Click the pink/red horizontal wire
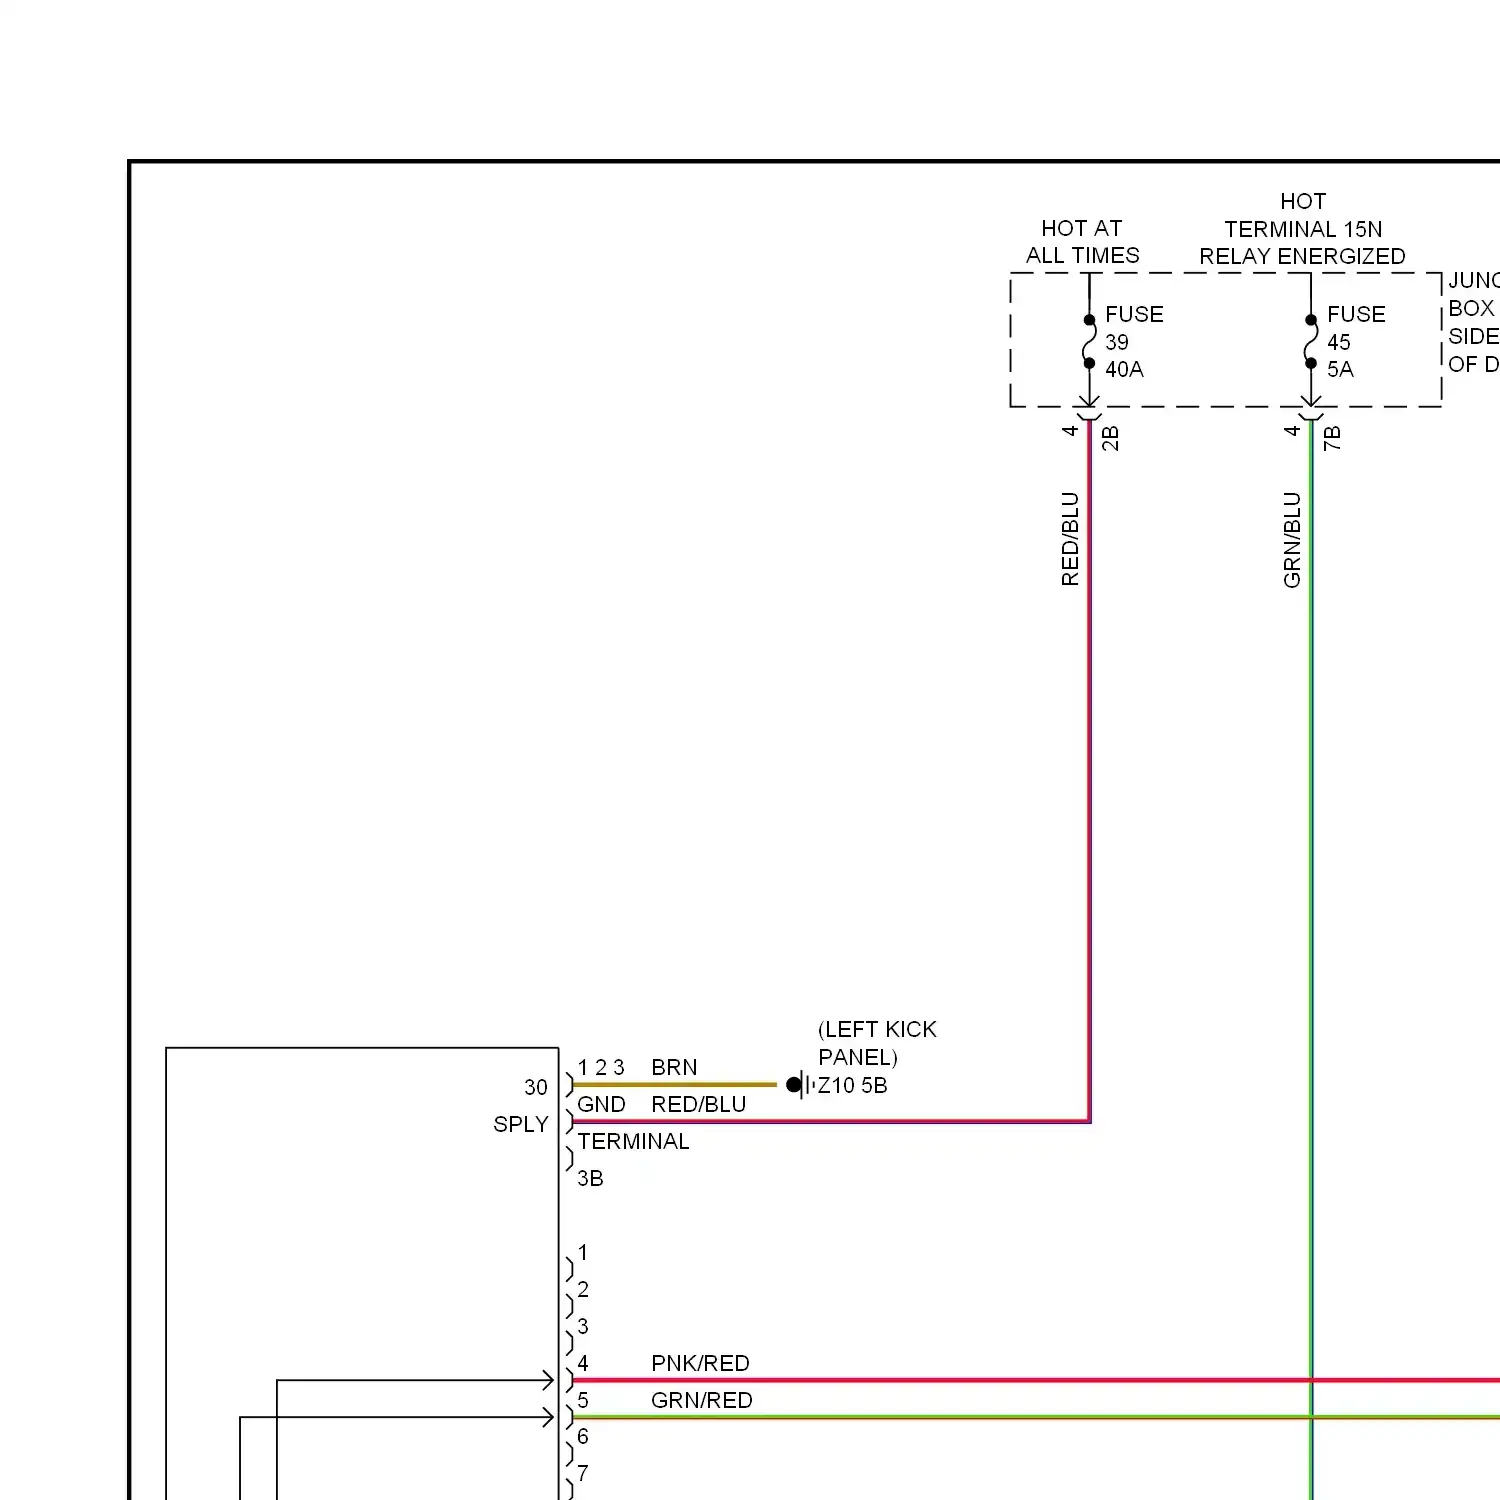The width and height of the screenshot is (1500, 1500). tap(1035, 1380)
